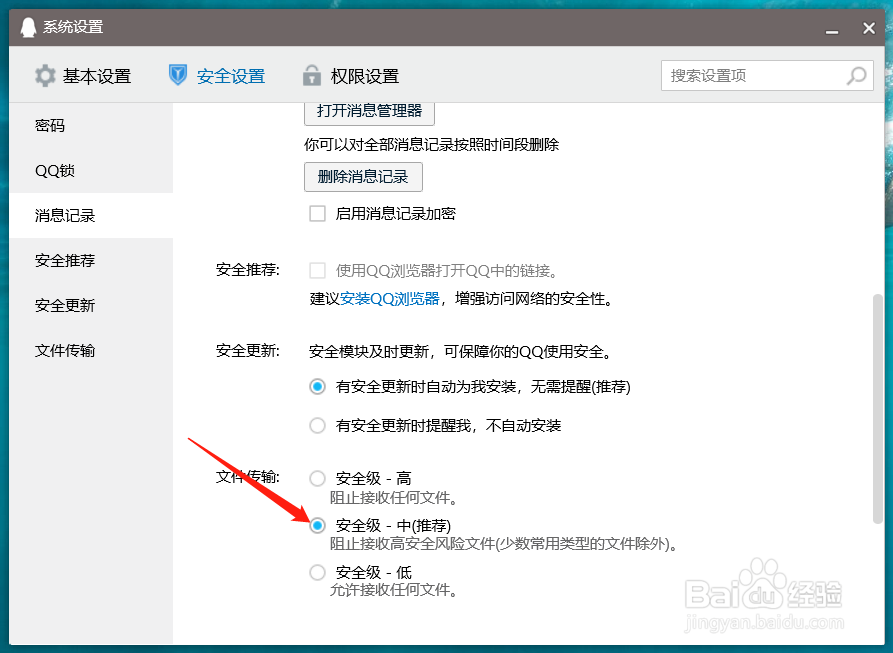Click the QQ penguin logo in title bar

(x=28, y=27)
